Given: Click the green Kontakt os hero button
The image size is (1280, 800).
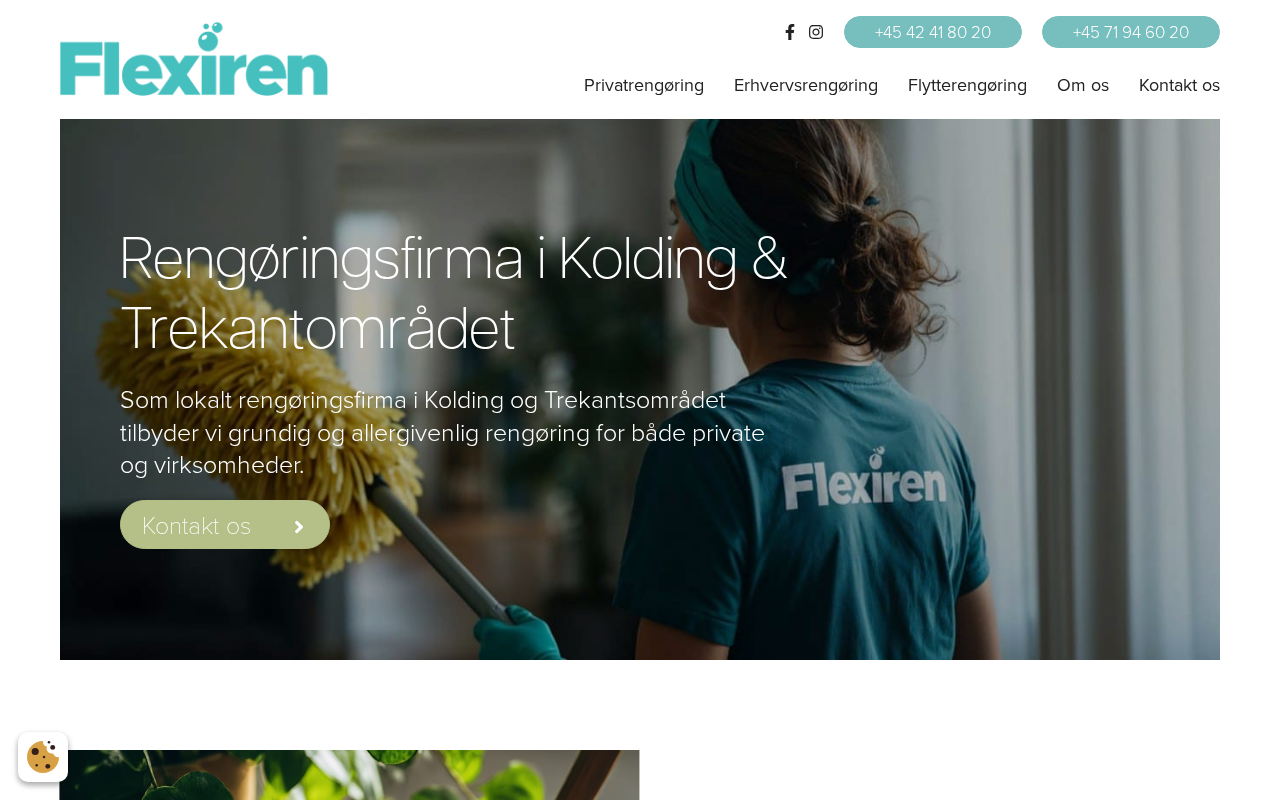Looking at the screenshot, I should tap(225, 525).
